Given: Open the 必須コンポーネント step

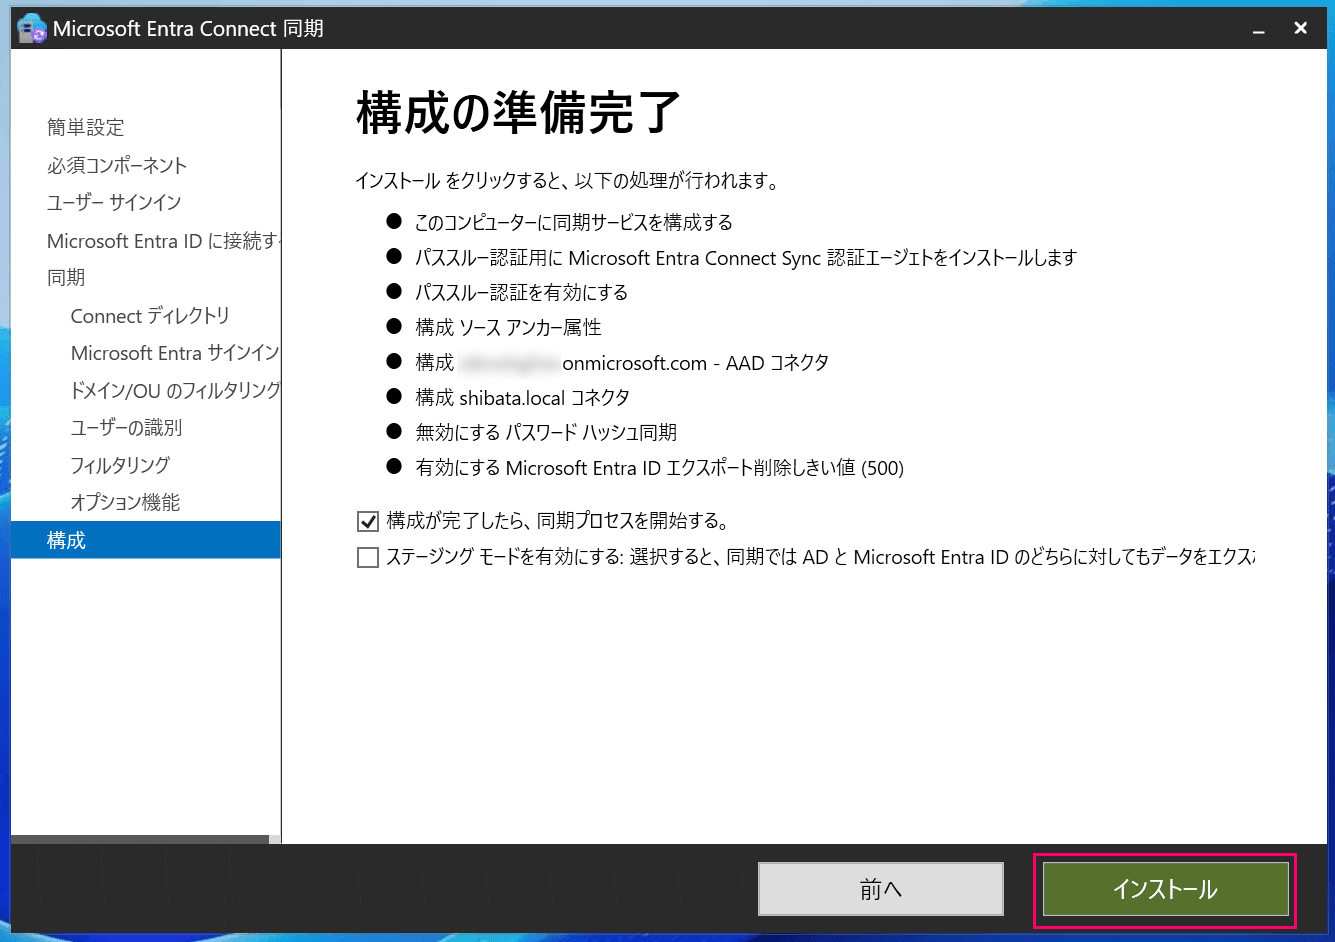Looking at the screenshot, I should pos(117,165).
